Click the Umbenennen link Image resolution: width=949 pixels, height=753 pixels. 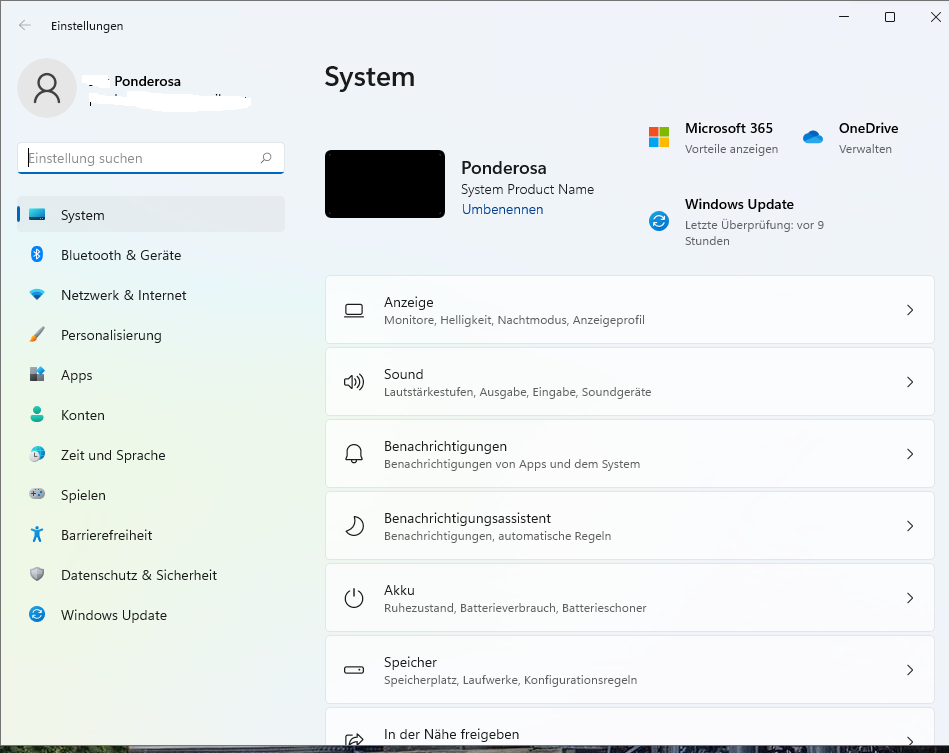point(502,209)
